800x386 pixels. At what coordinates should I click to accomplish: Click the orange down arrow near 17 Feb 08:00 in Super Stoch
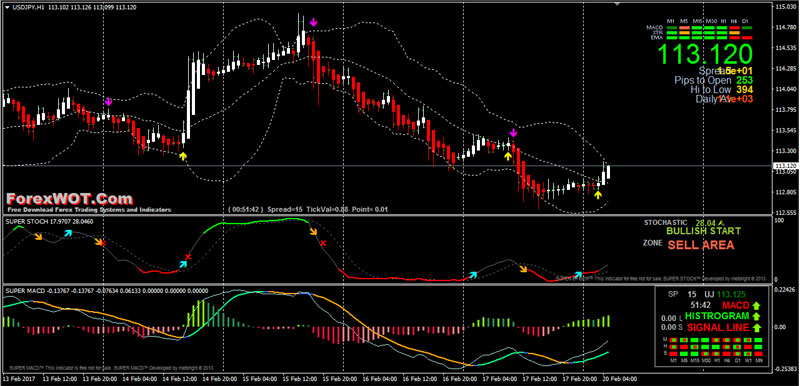[523, 269]
